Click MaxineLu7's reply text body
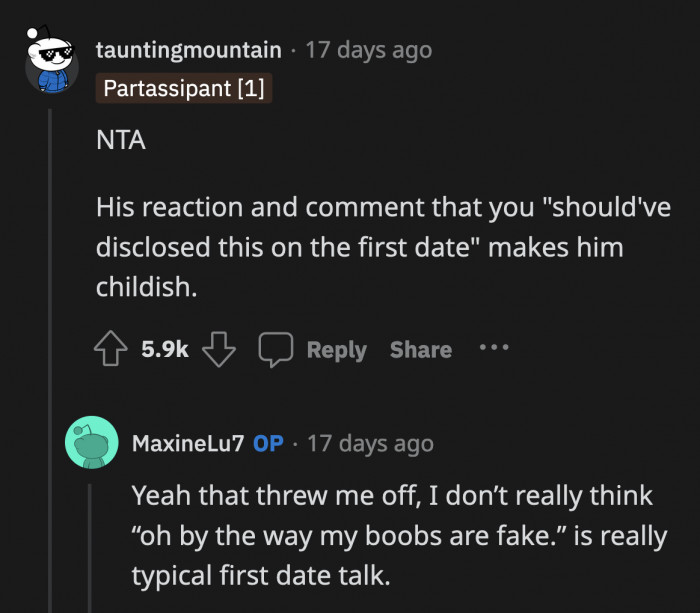Image resolution: width=700 pixels, height=613 pixels. [x=398, y=536]
